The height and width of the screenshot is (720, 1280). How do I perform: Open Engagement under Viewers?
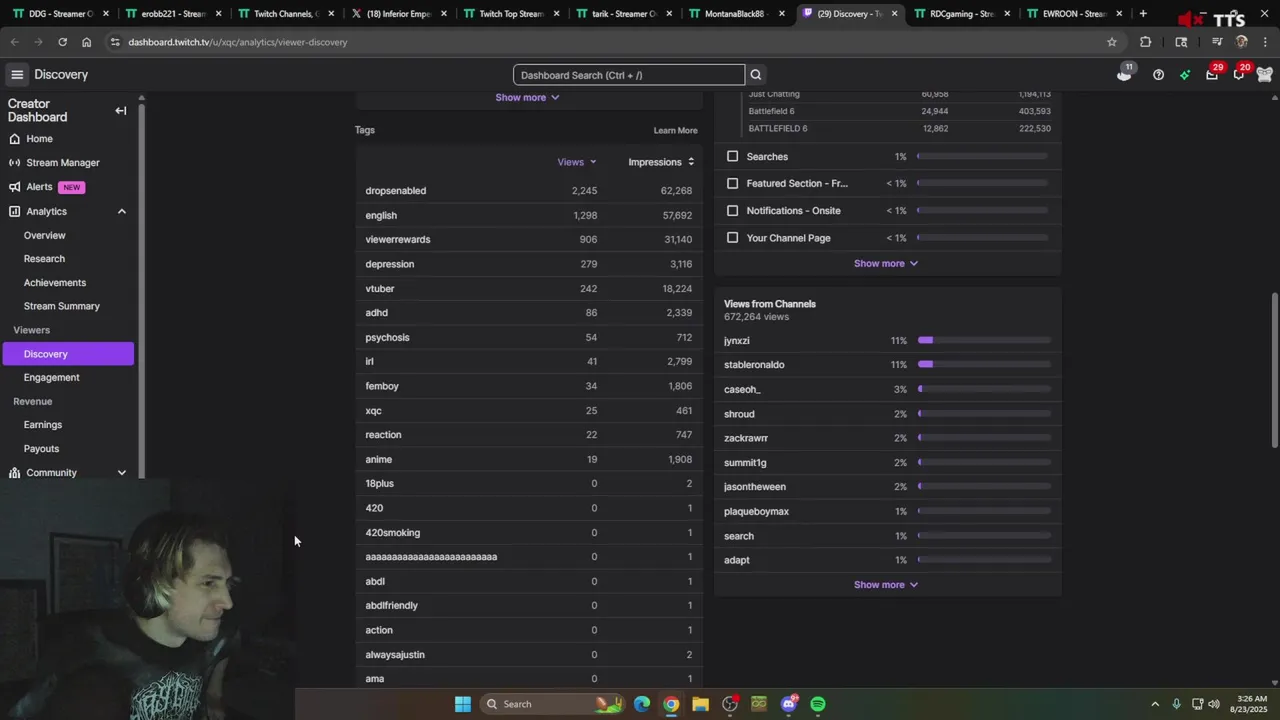52,378
